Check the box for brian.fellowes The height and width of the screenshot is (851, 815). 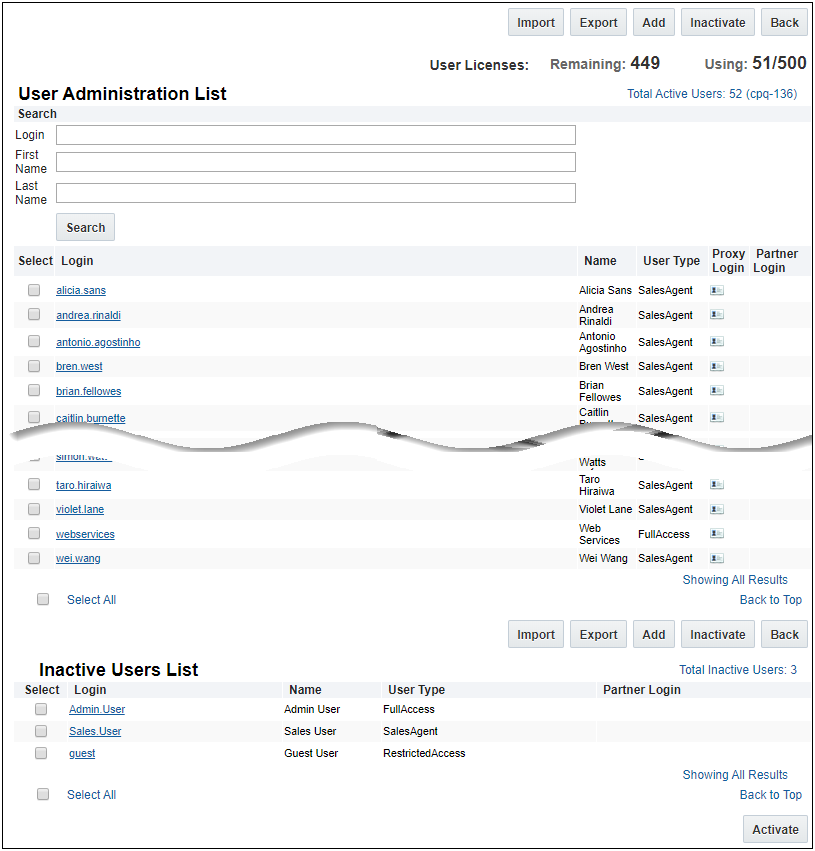pos(34,390)
